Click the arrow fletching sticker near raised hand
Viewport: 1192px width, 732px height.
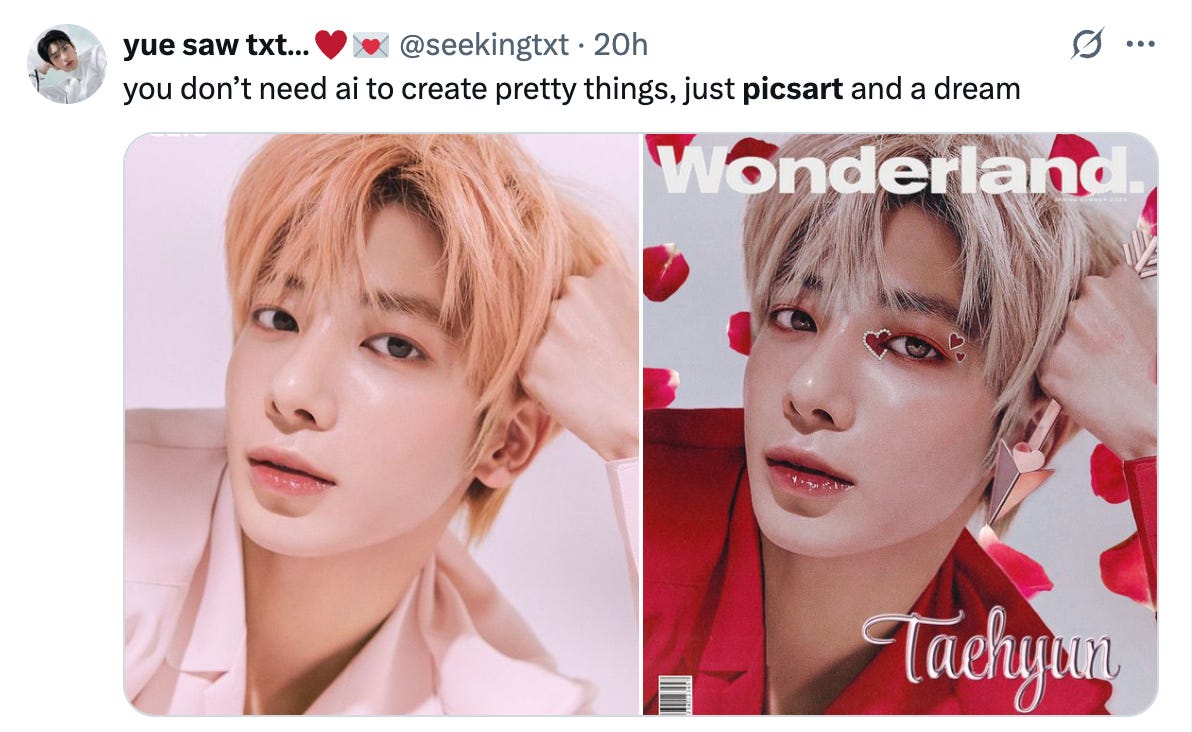pos(1142,255)
